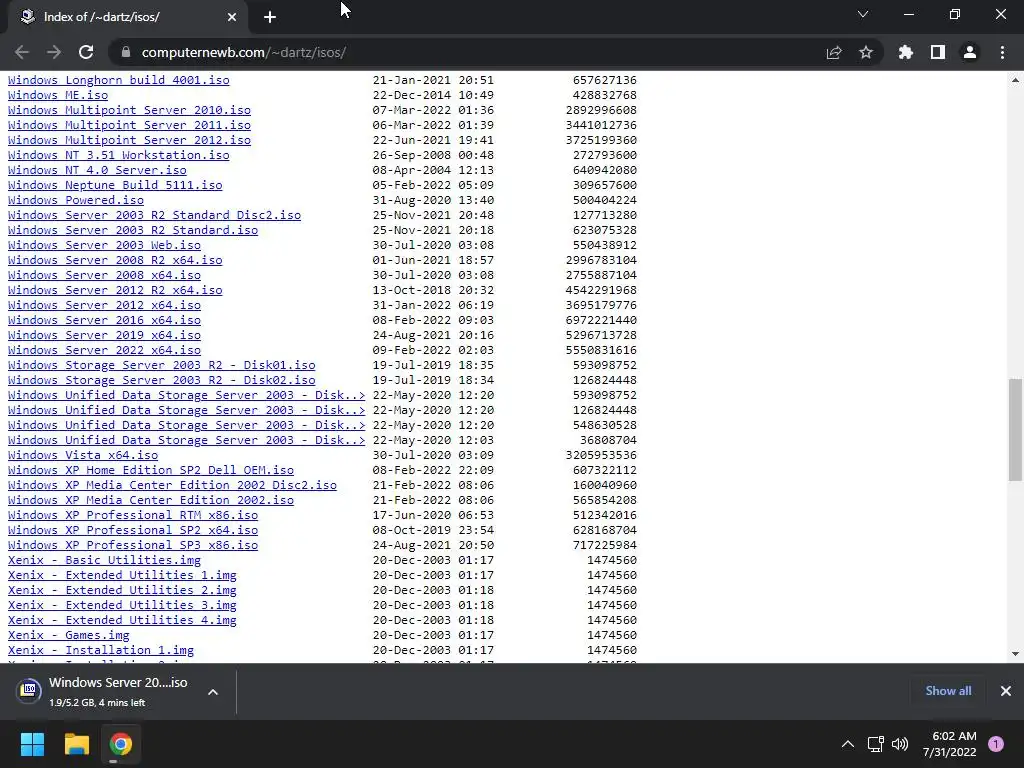Click Windows XP Professional RTM x86.iso
Screen dimensions: 1024x768
[x=133, y=515]
